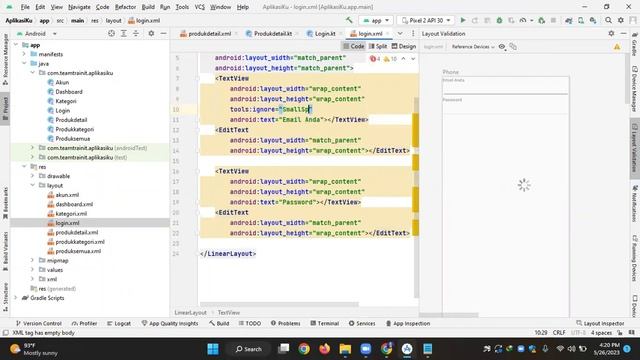Click the Attach Debugger to Android Process icon
This screenshot has height=360, width=640.
(542, 20)
